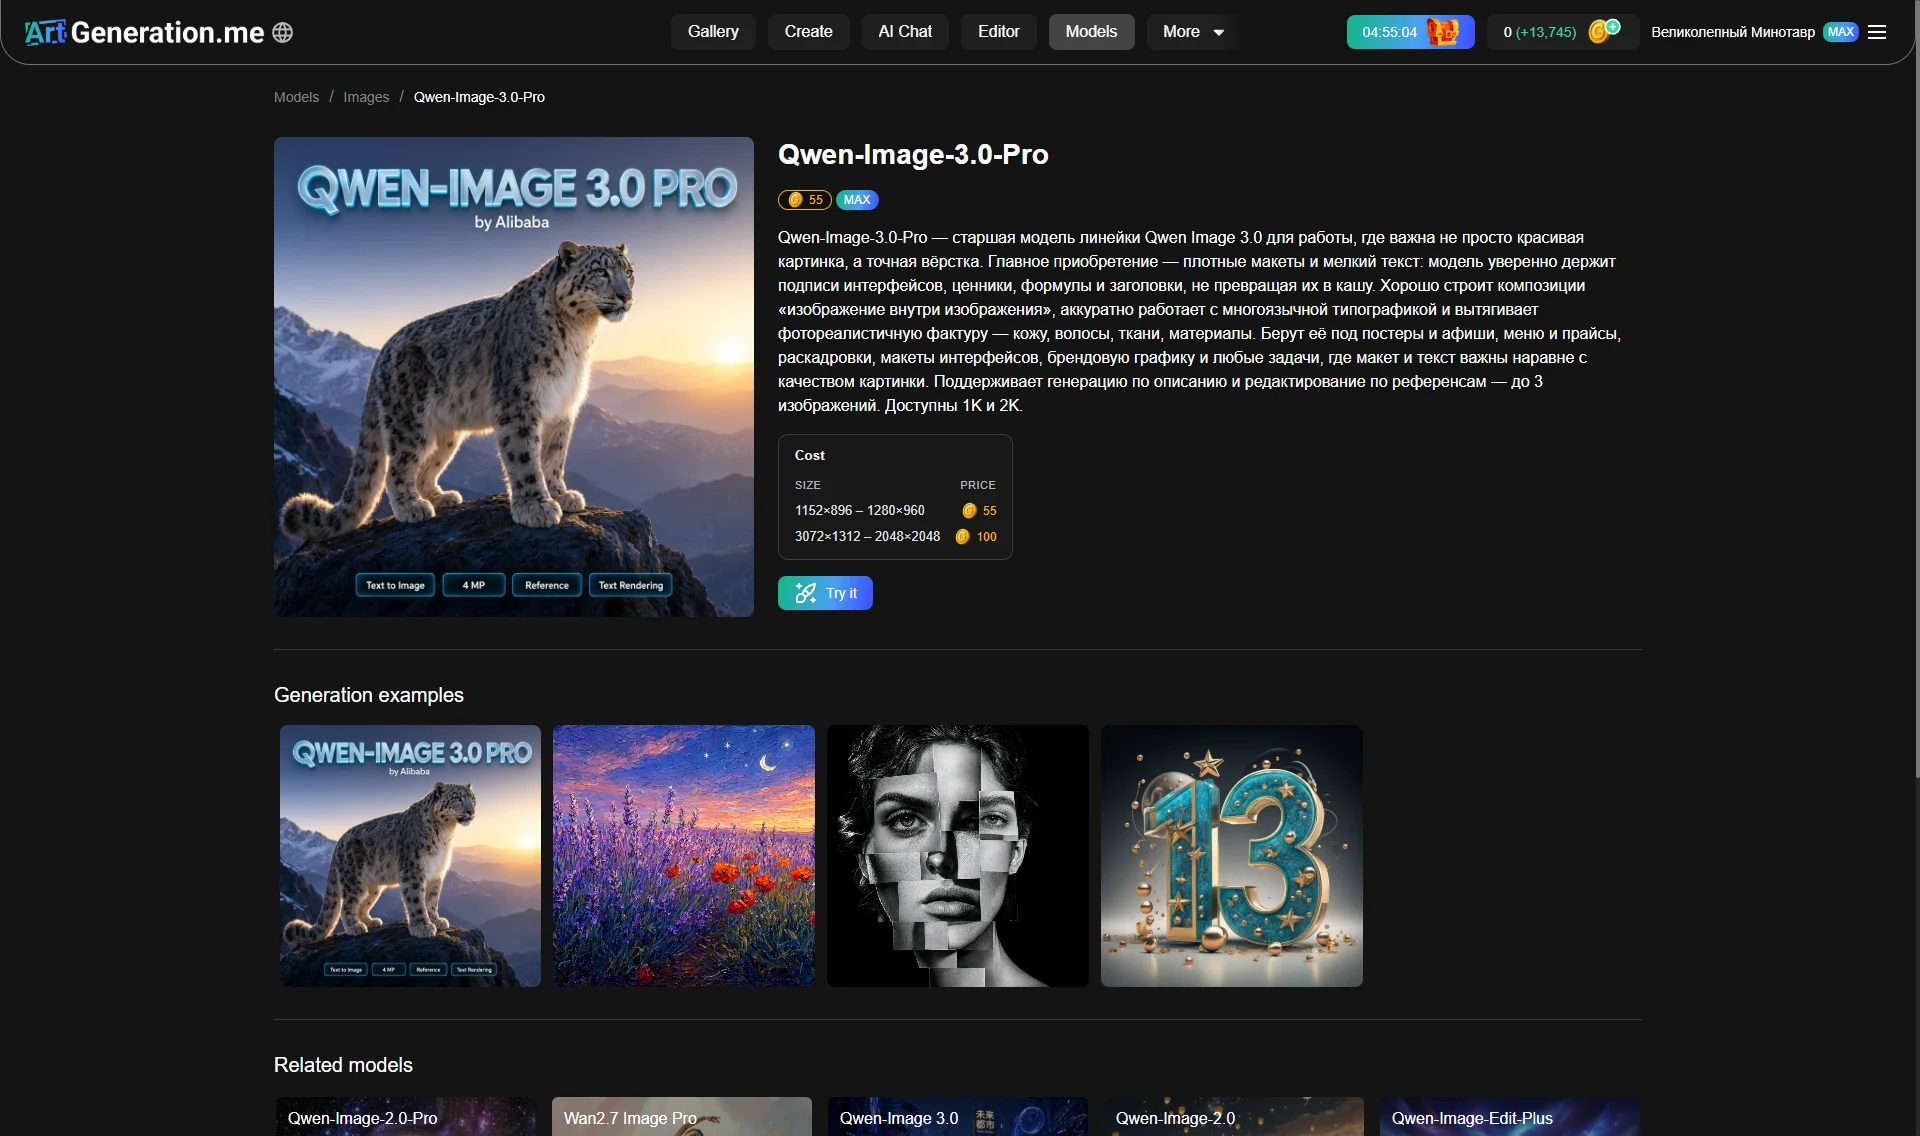Click the coin icon beside price 100
The image size is (1920, 1136).
[x=962, y=537]
